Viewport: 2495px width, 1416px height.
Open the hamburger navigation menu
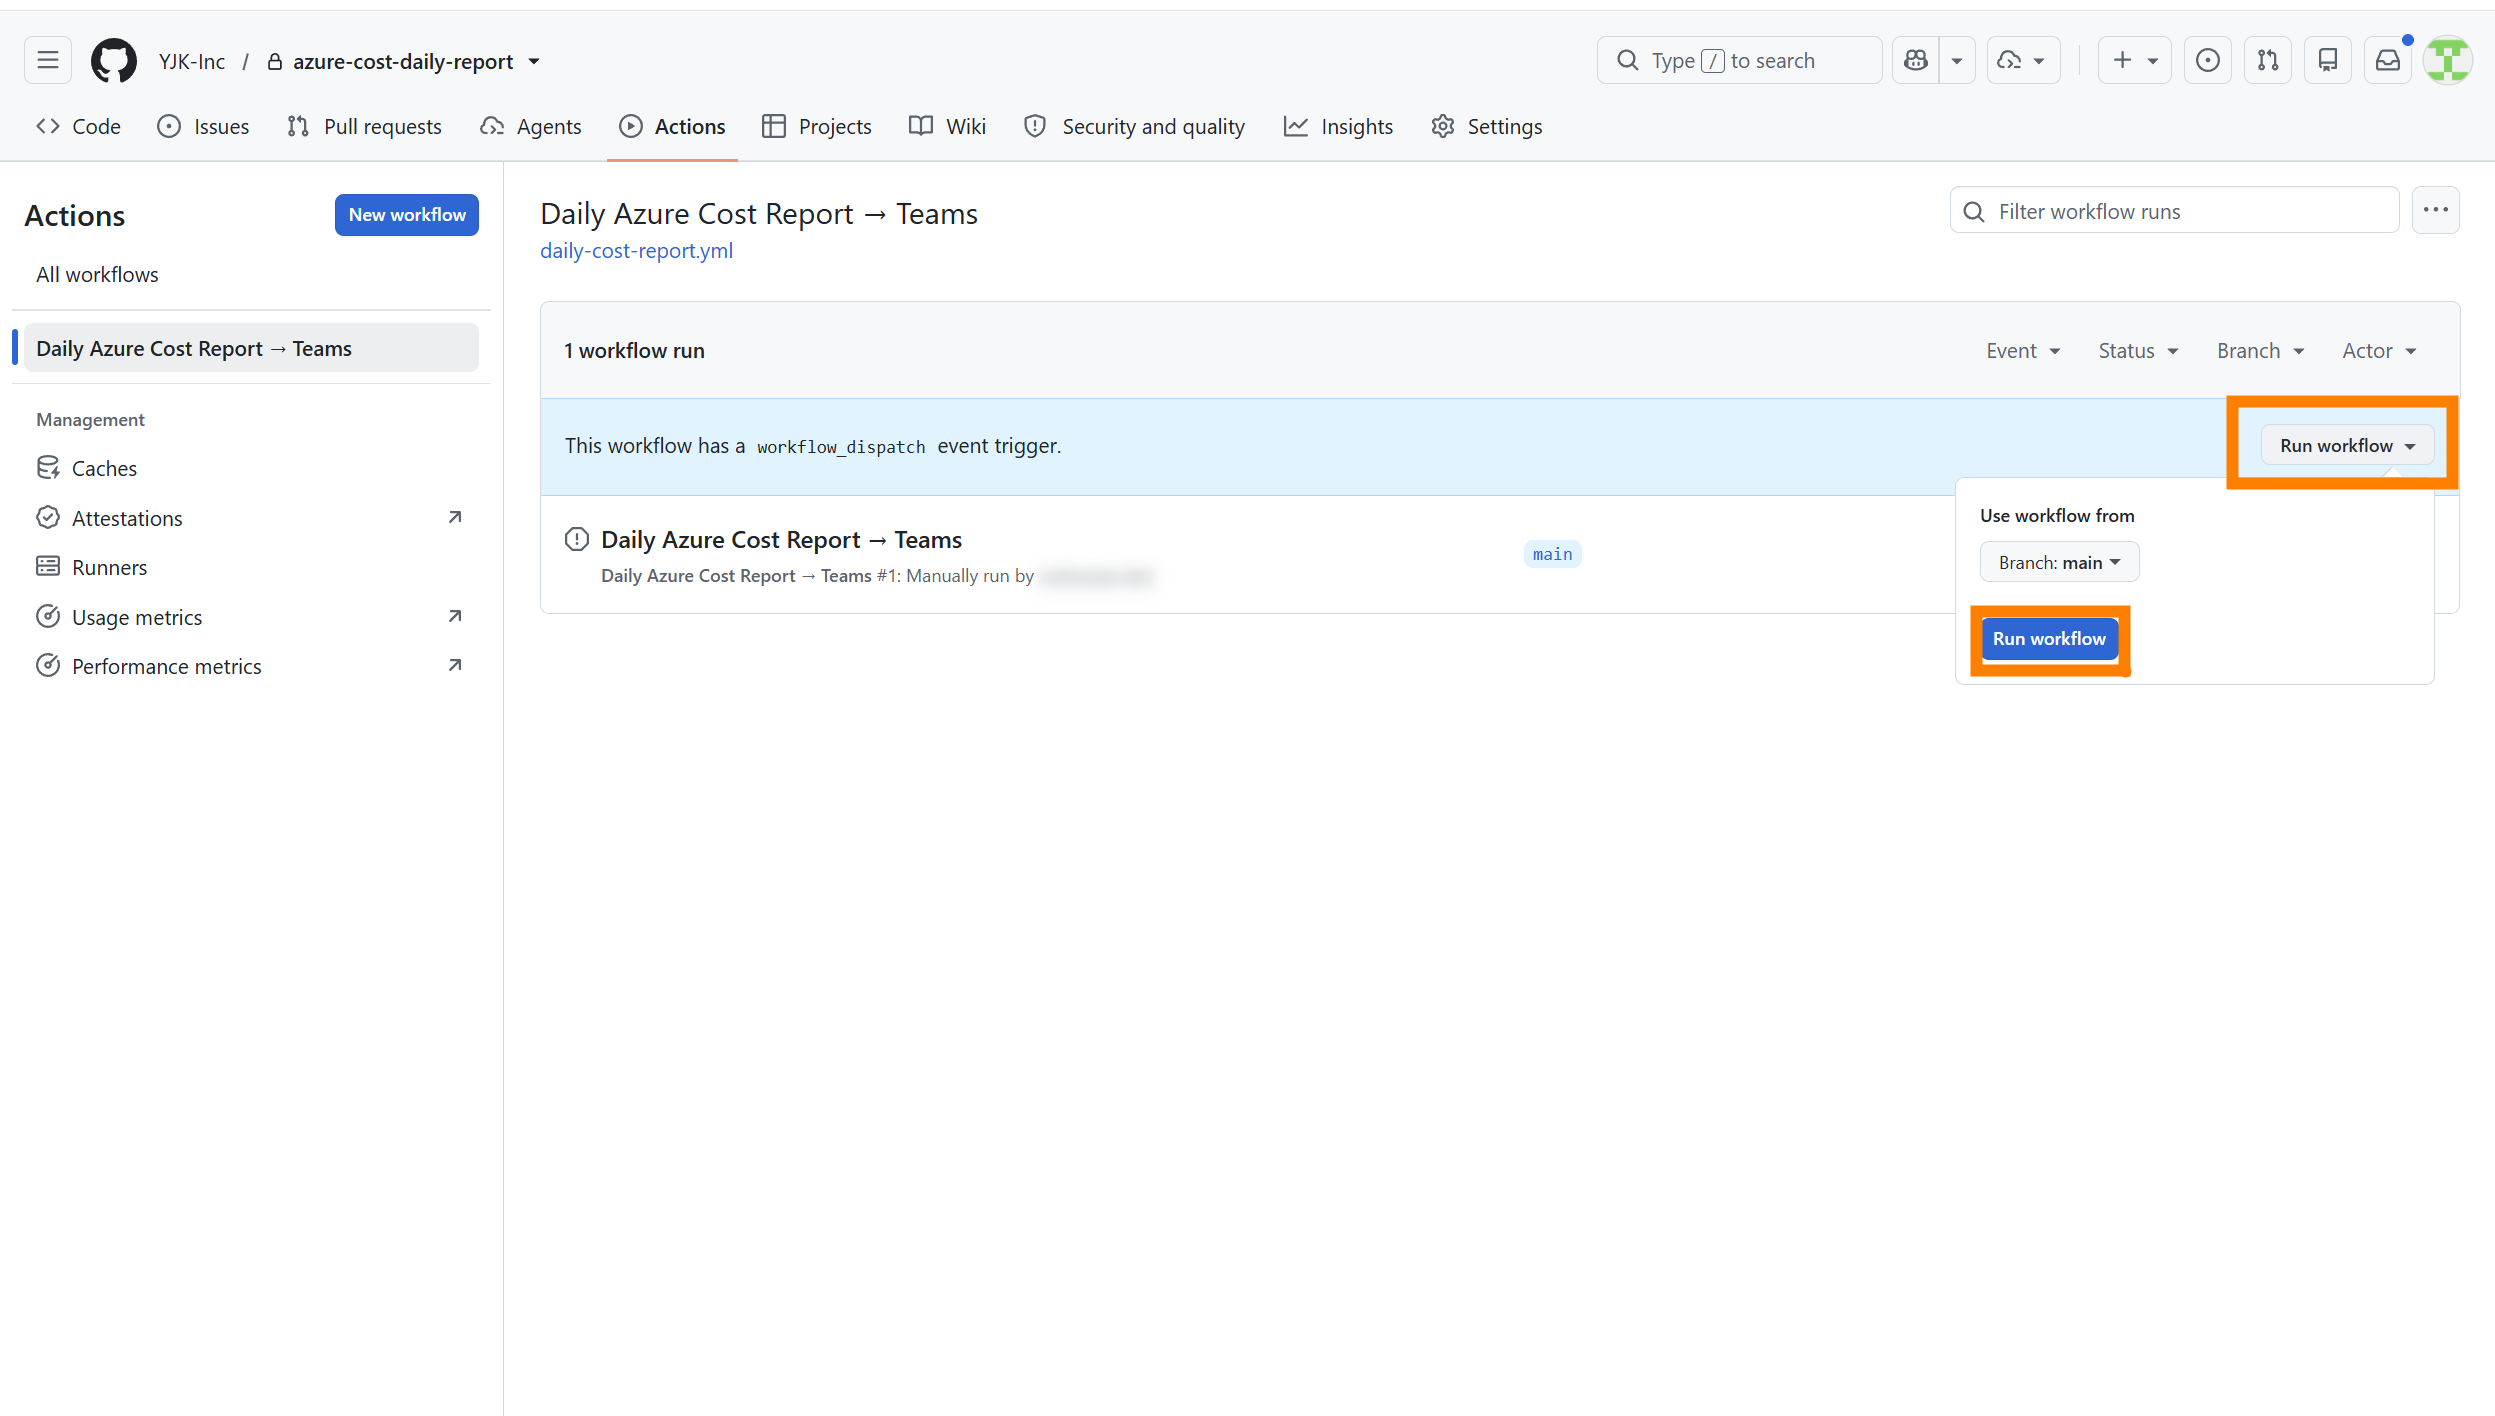coord(47,61)
